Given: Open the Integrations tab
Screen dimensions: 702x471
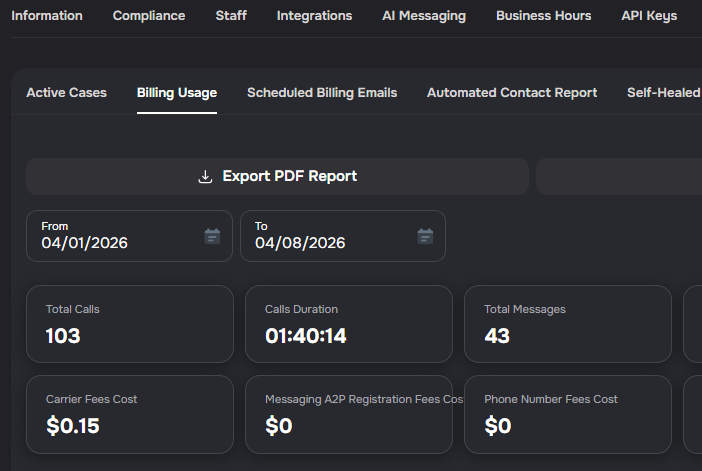Looking at the screenshot, I should point(314,16).
